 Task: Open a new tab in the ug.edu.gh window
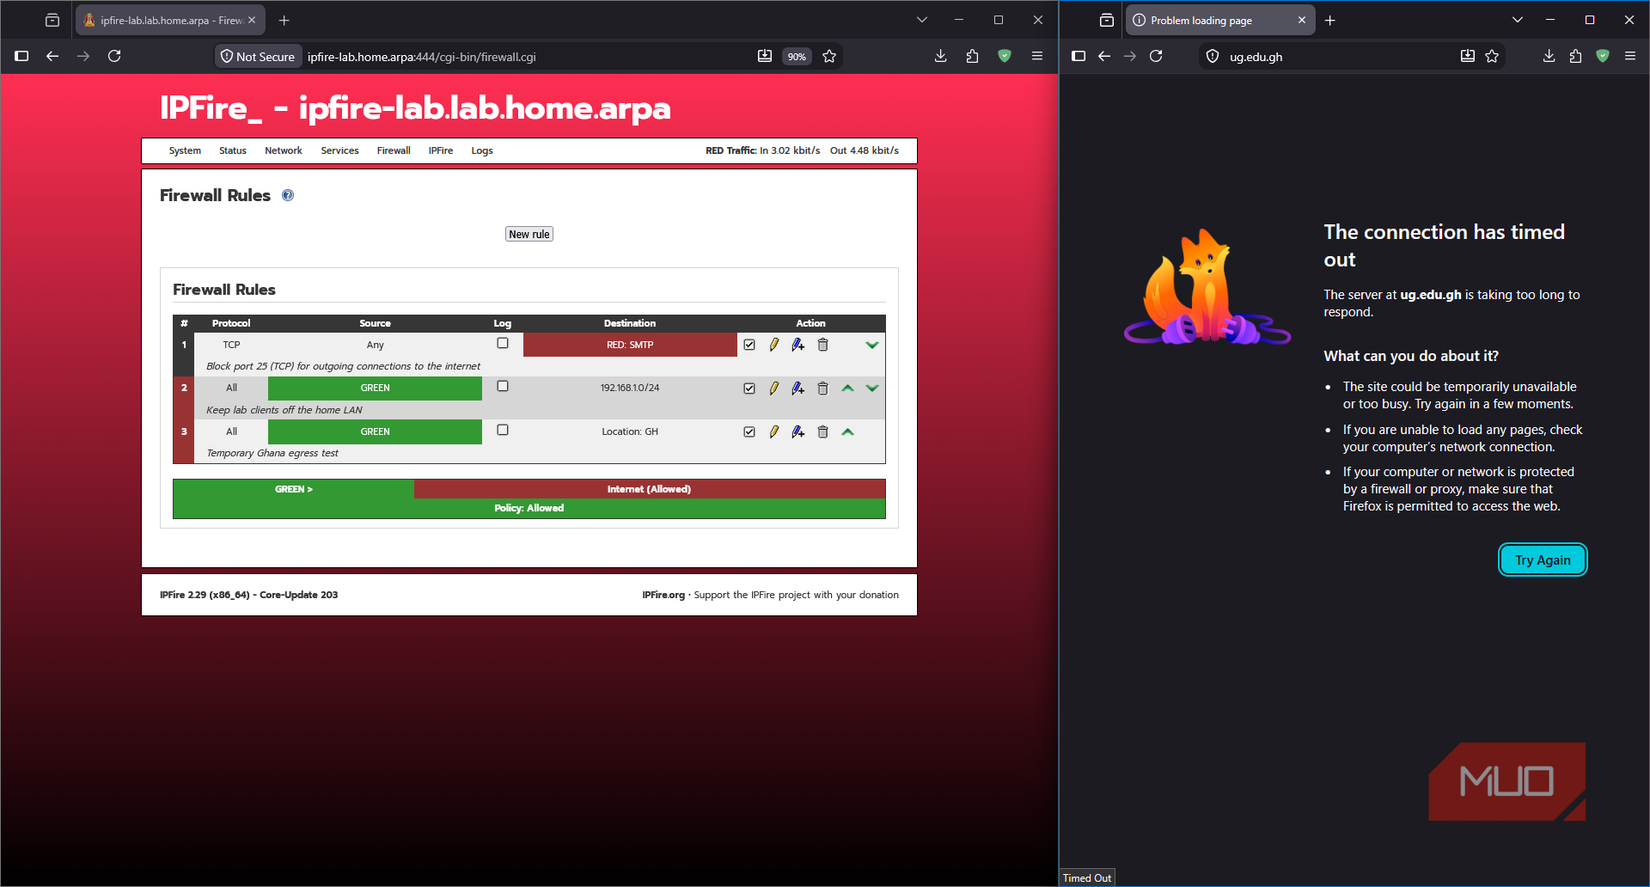pos(1330,20)
